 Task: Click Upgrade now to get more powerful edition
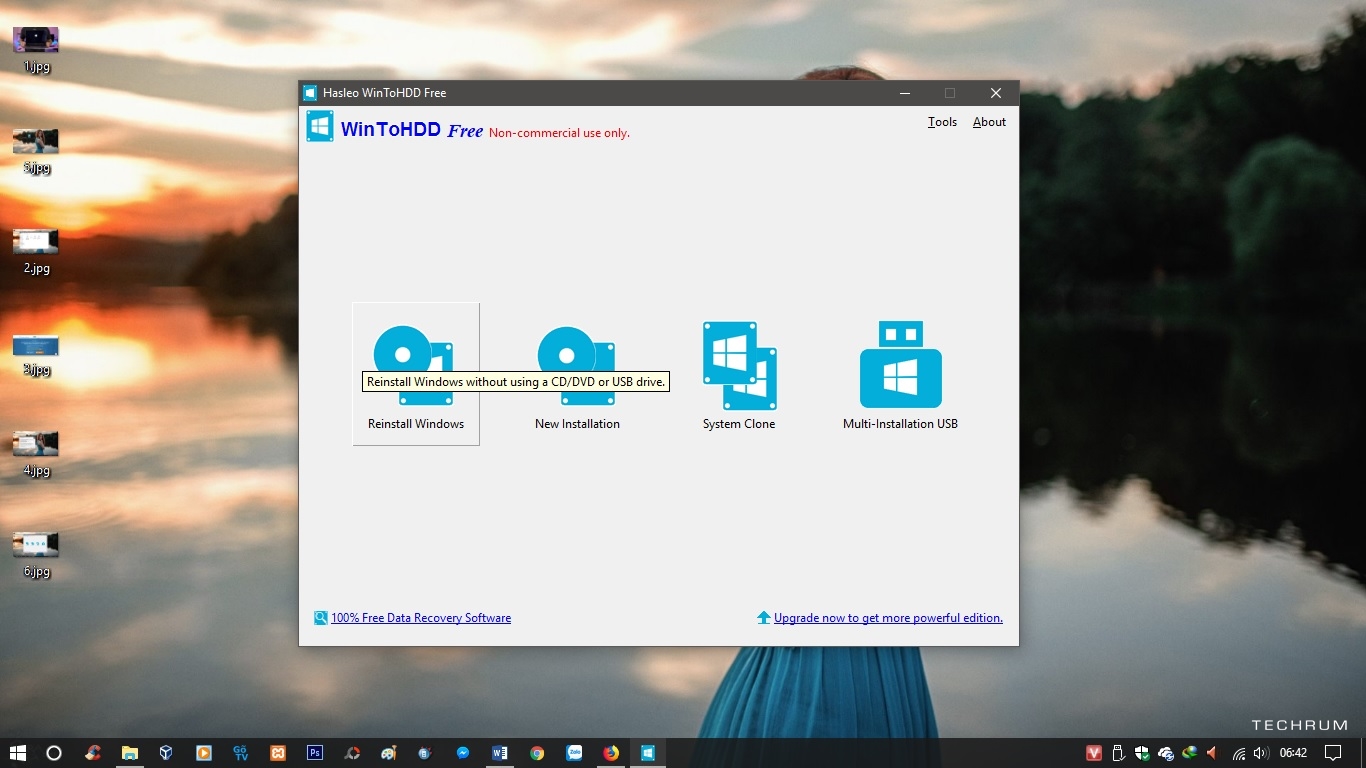pyautogui.click(x=888, y=618)
